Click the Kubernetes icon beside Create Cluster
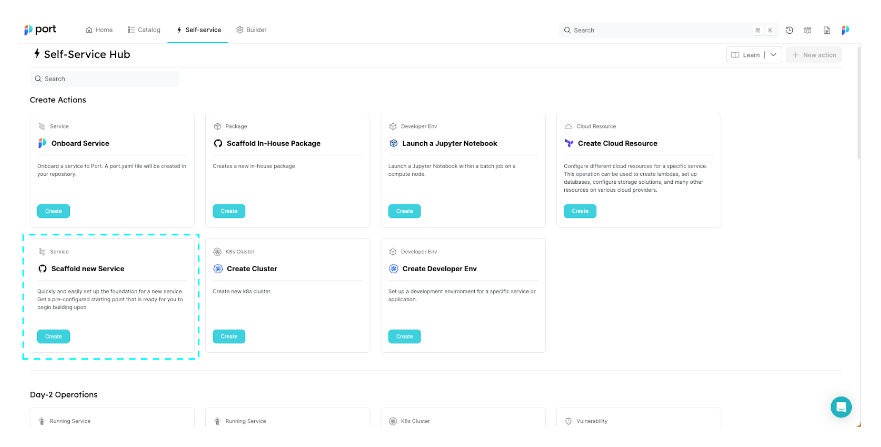 (x=218, y=268)
